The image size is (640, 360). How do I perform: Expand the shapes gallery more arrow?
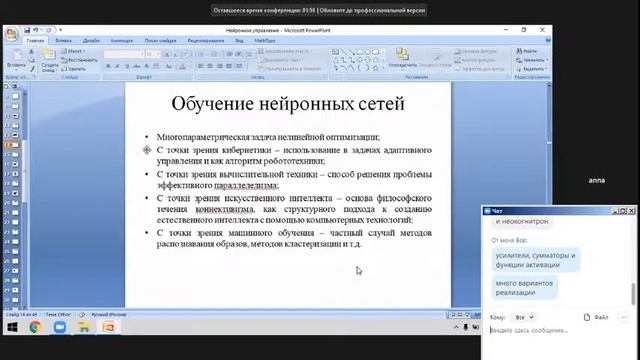[383, 69]
